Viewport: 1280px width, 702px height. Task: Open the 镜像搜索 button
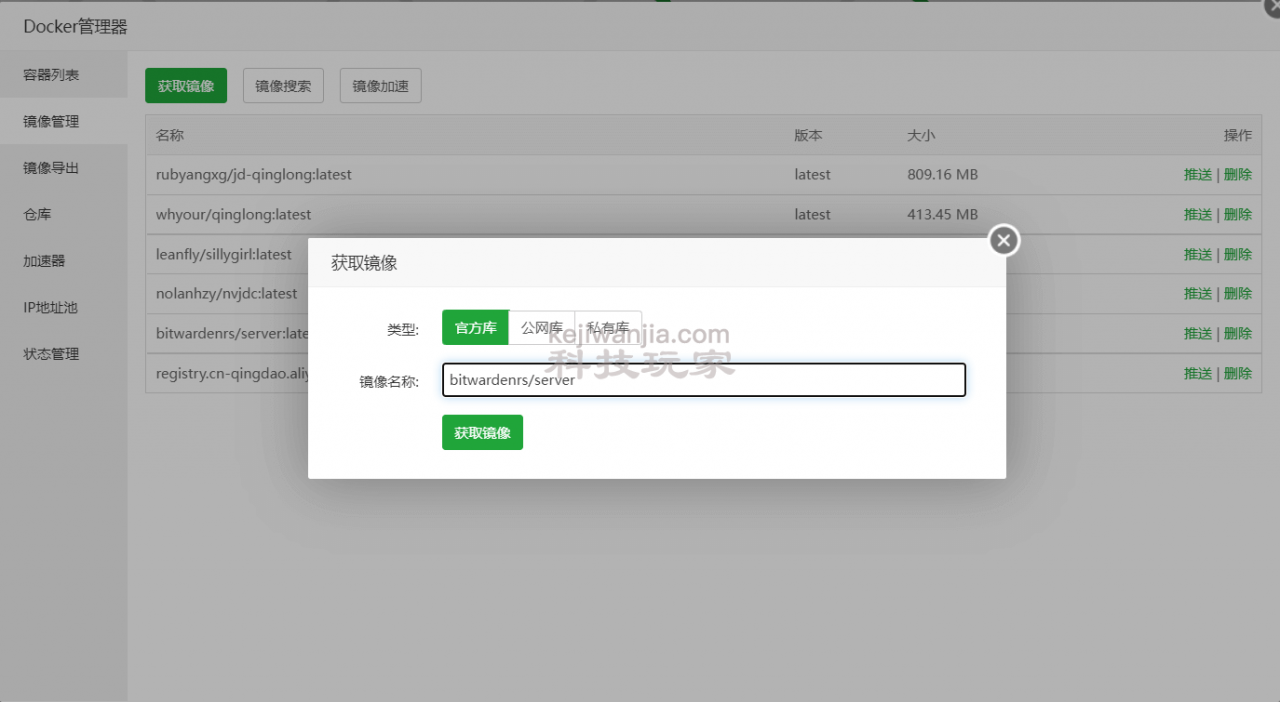(283, 86)
